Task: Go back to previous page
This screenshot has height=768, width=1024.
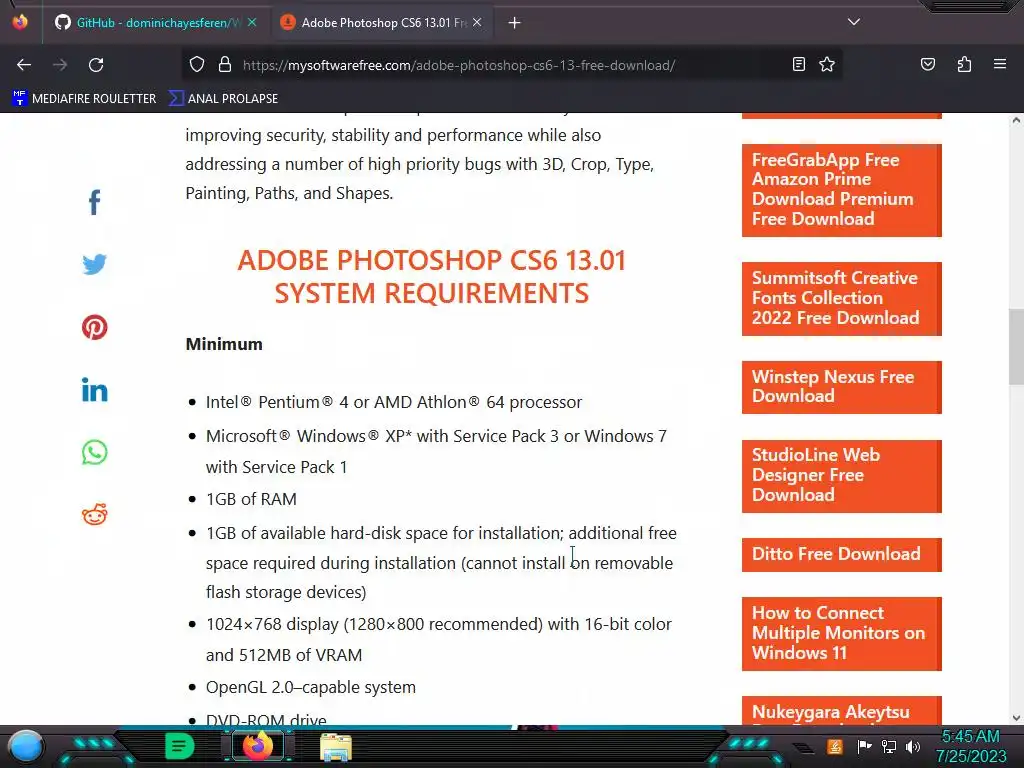Action: (24, 65)
